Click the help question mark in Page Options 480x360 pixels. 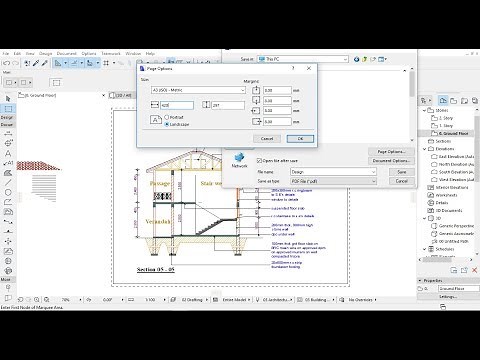coord(293,68)
